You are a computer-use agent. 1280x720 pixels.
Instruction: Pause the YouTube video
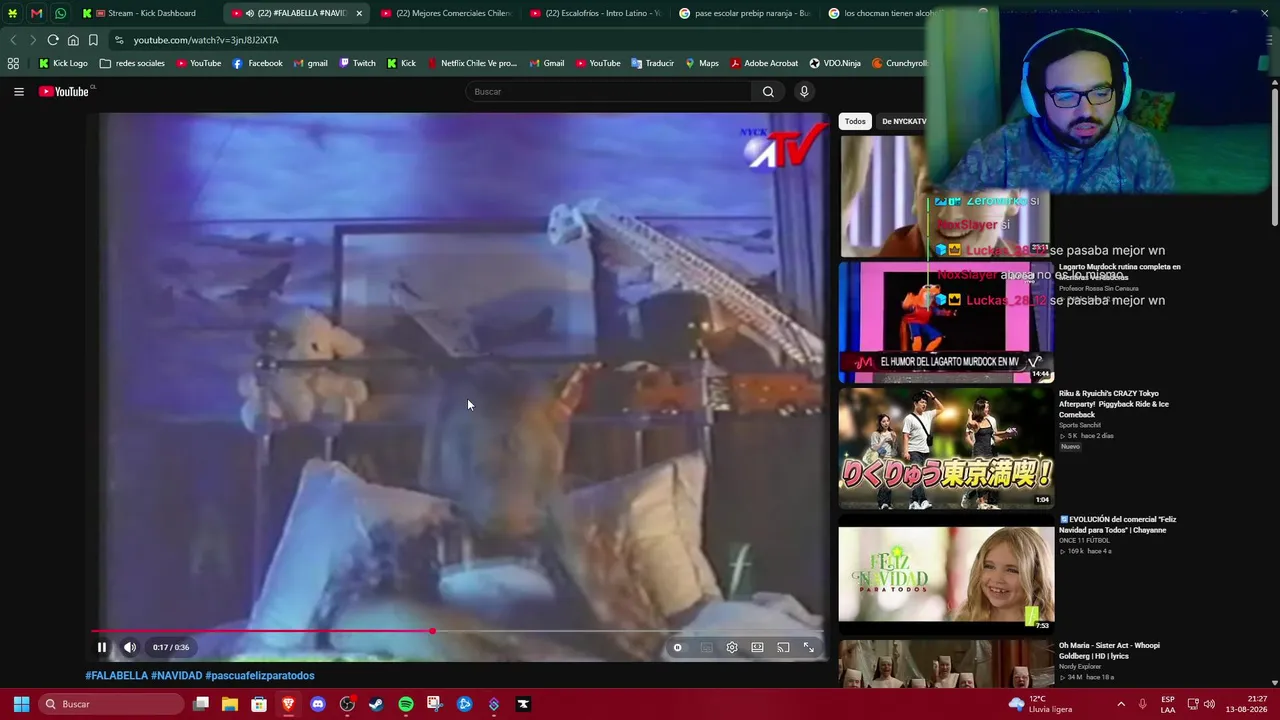(101, 647)
